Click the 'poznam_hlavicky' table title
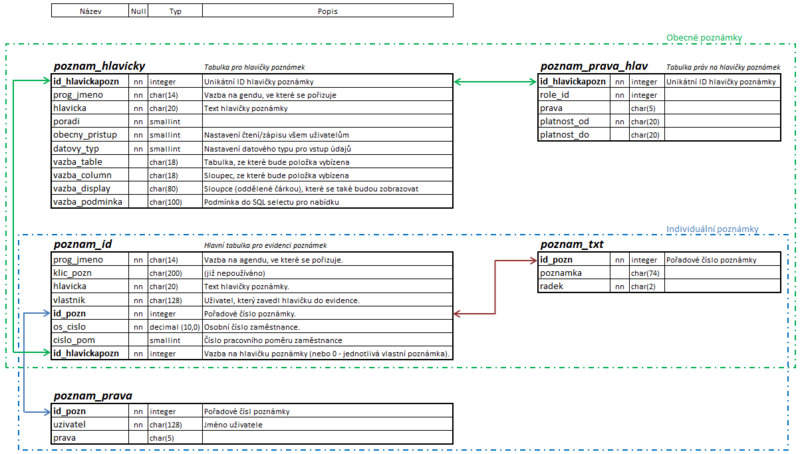Screen dimensions: 800x454 pos(99,66)
